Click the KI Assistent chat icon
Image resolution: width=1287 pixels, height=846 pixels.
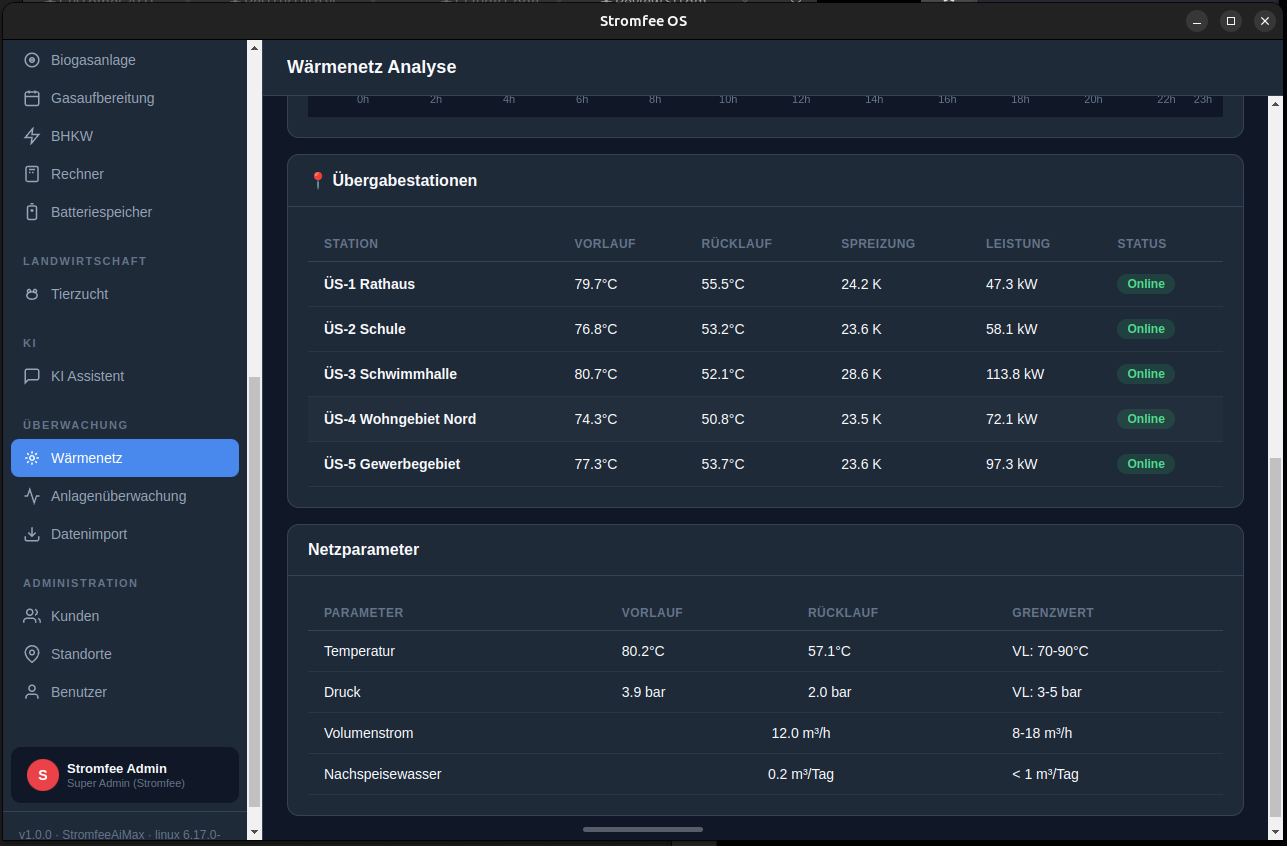32,376
